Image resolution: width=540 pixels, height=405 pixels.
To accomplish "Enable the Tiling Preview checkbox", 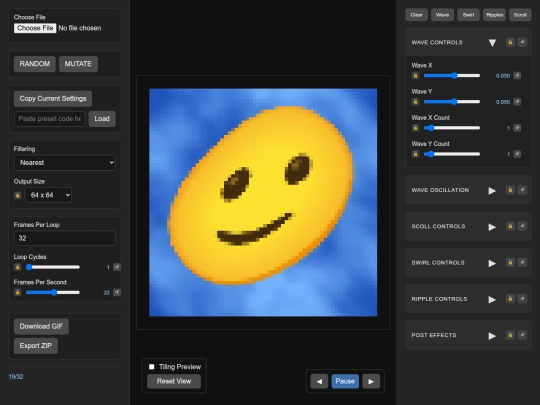I will pyautogui.click(x=152, y=367).
